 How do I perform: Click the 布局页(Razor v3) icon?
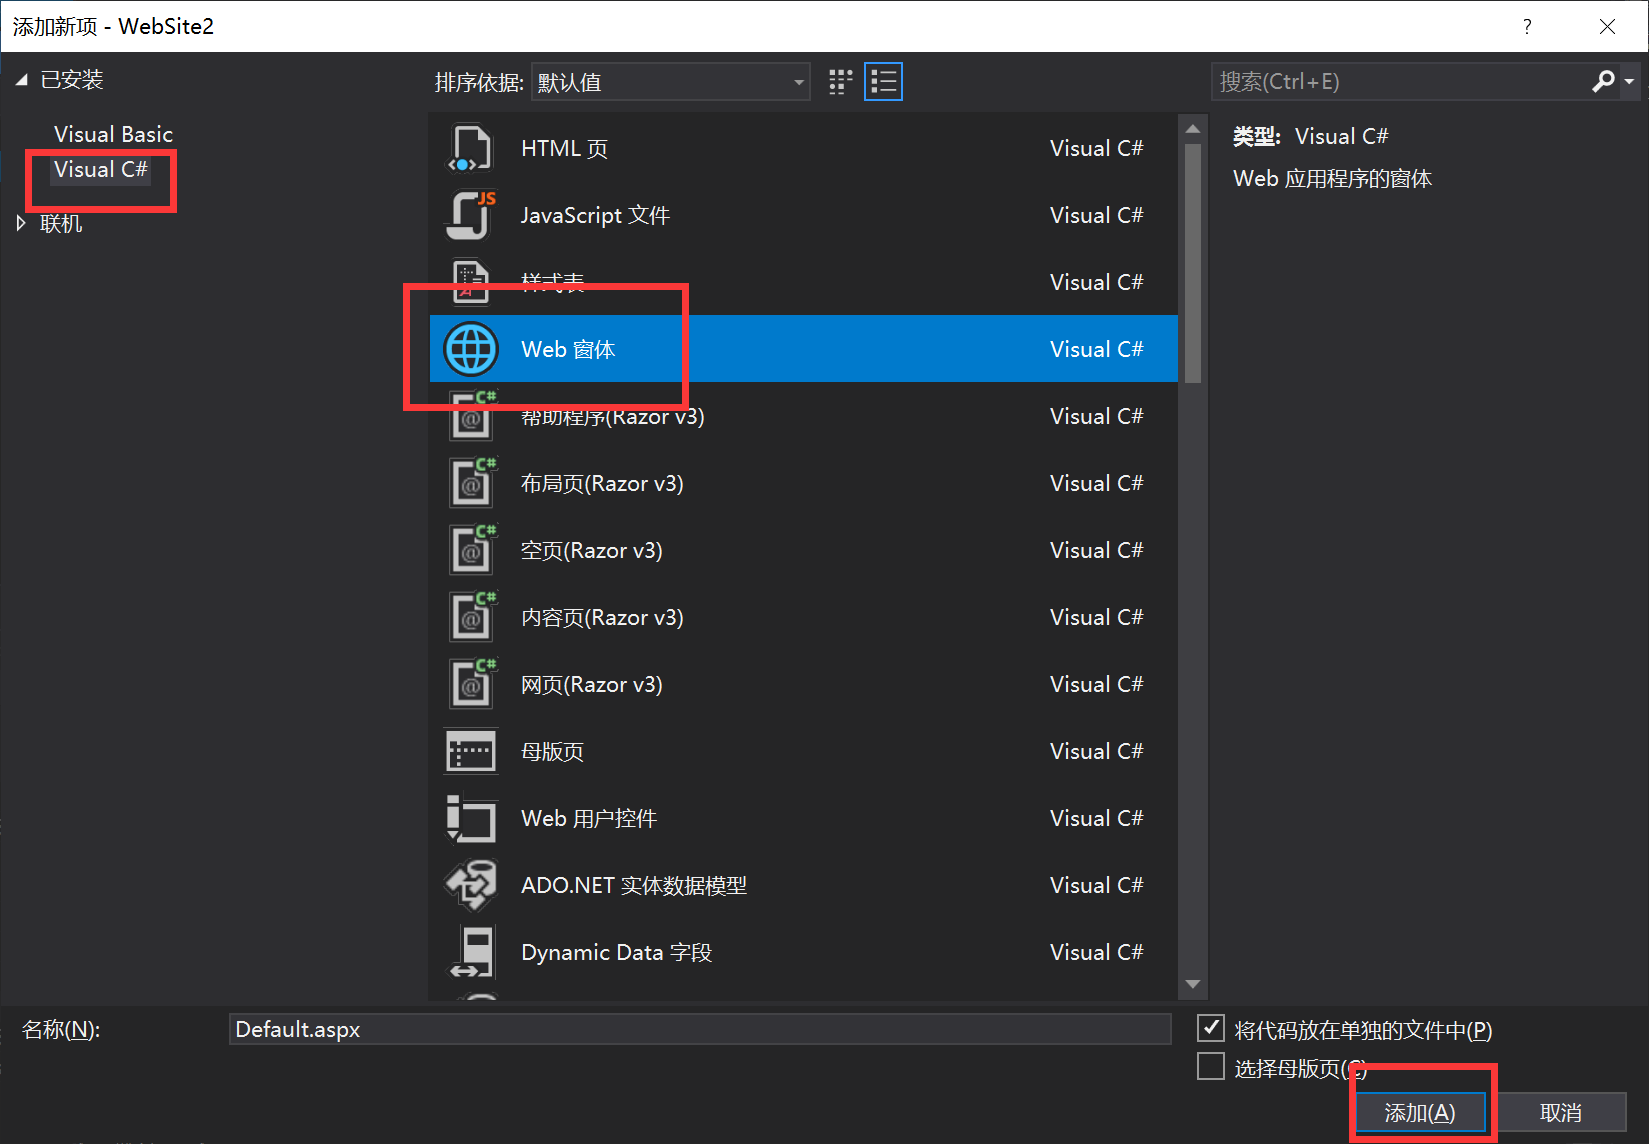(x=472, y=483)
